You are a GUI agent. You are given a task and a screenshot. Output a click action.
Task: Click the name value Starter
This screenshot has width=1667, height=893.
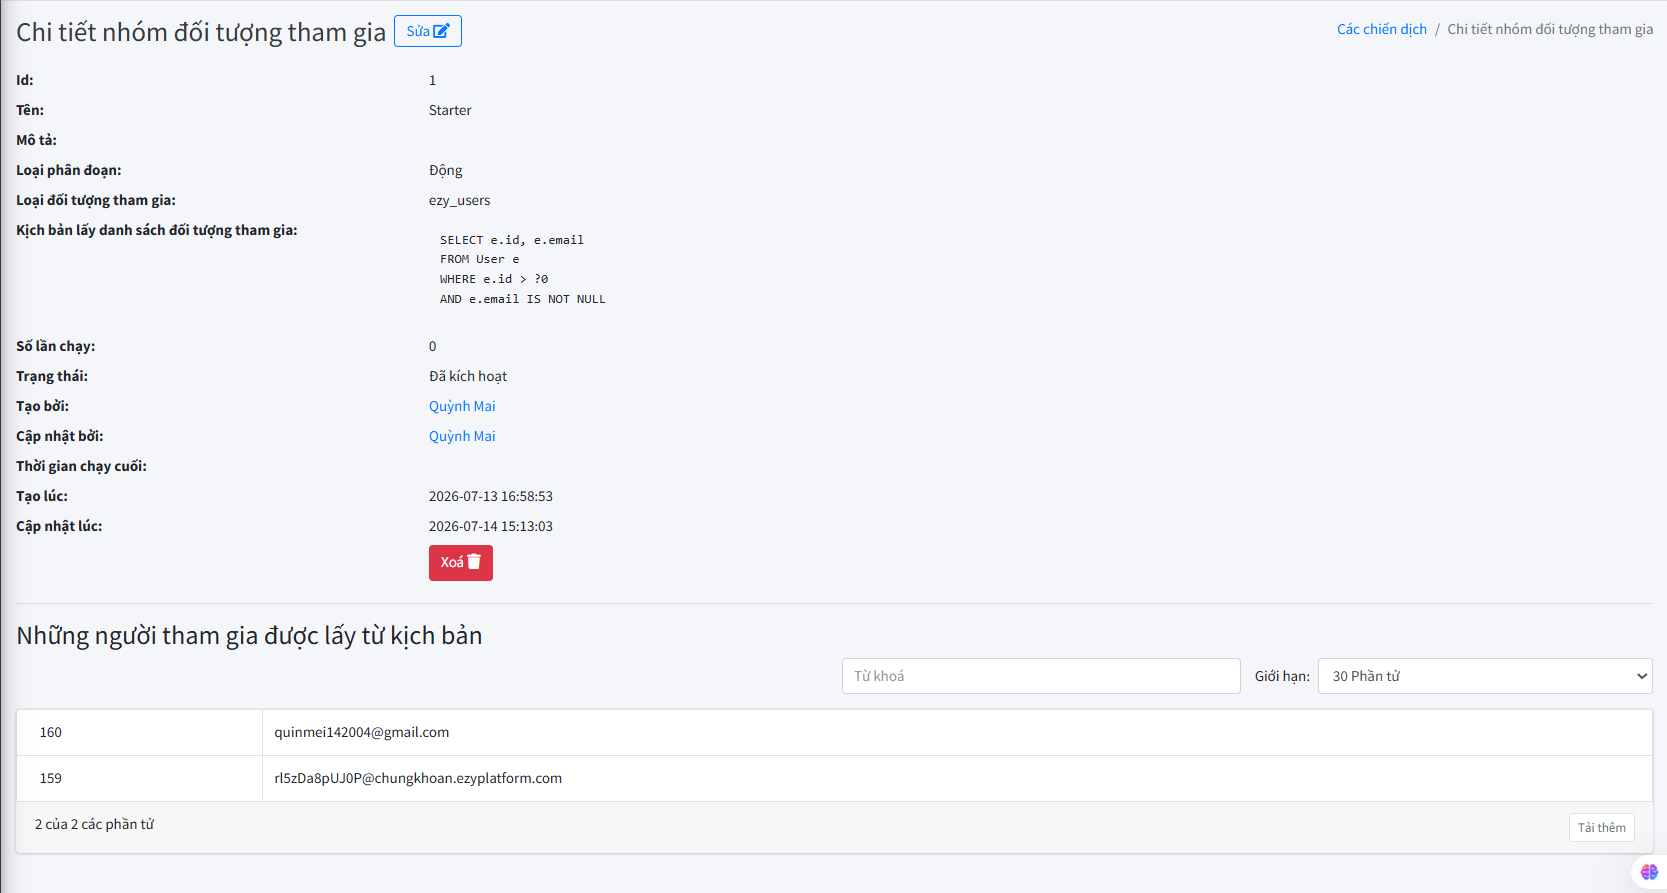450,110
